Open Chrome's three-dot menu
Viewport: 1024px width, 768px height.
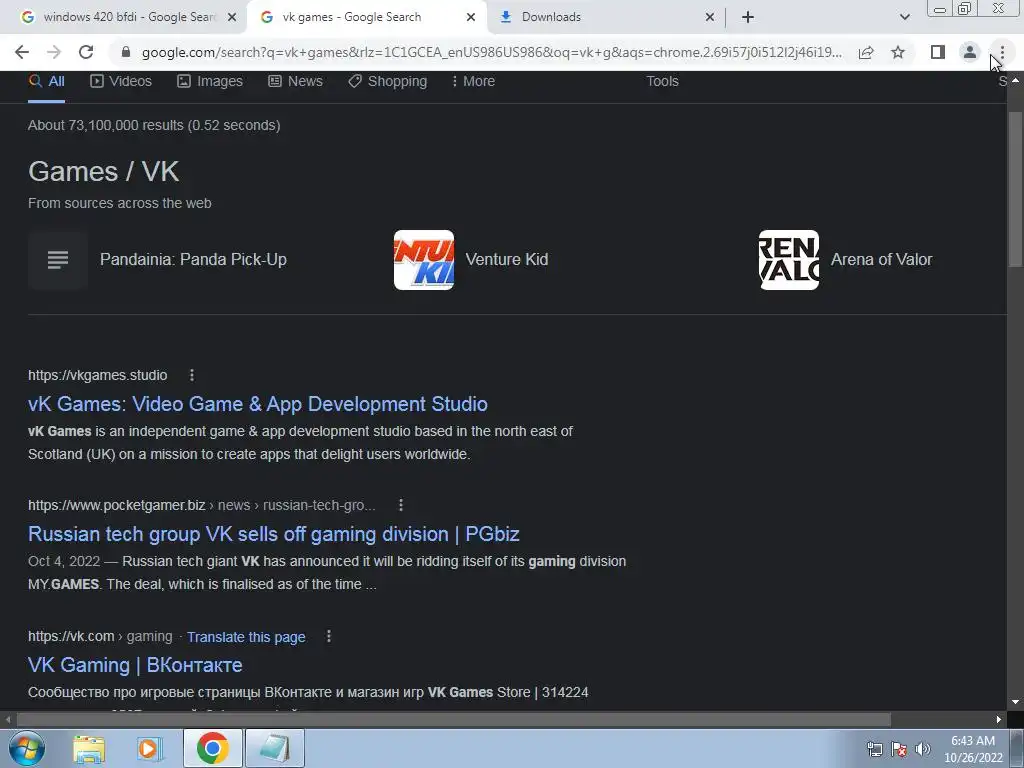1002,52
